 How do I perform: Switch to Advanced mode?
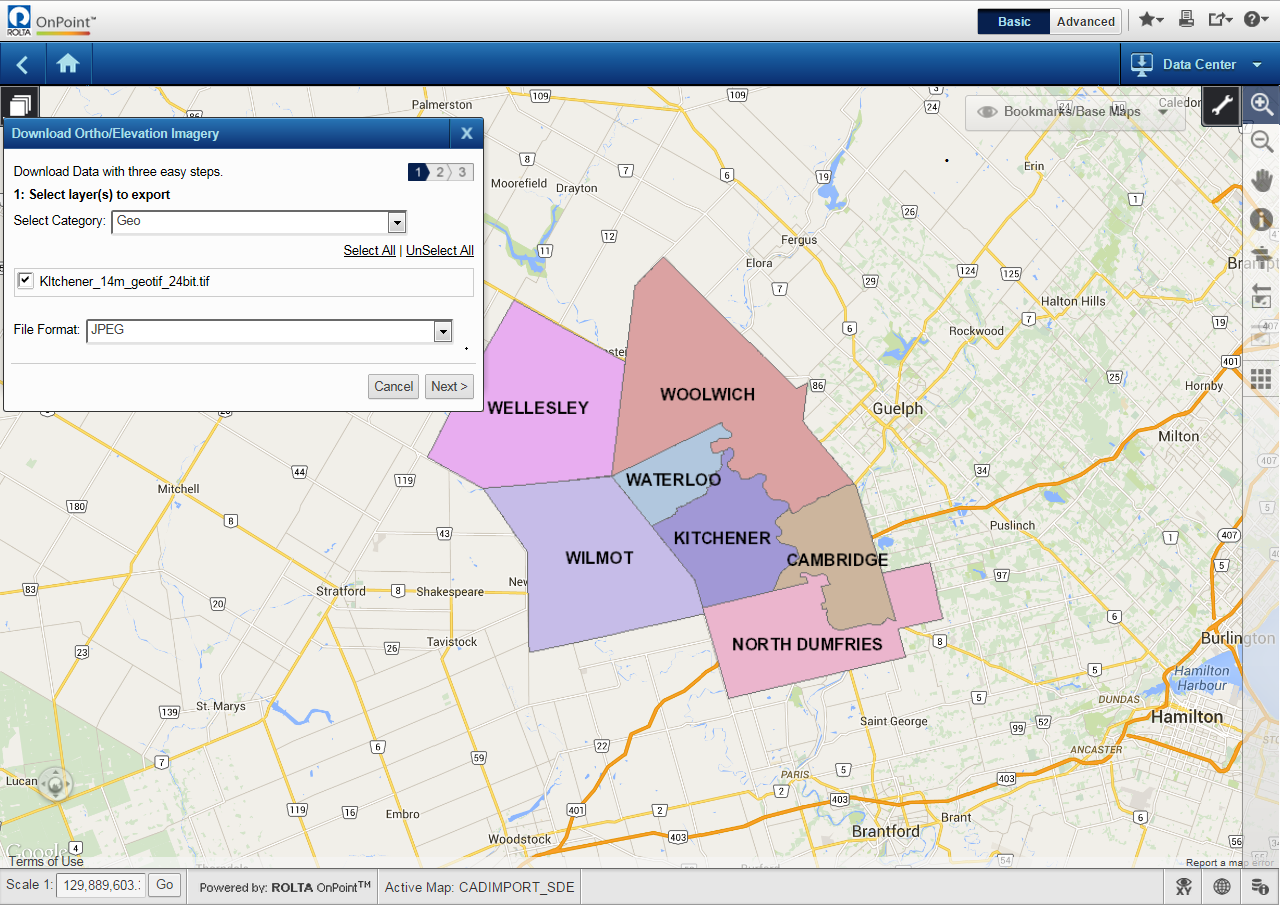point(1085,21)
